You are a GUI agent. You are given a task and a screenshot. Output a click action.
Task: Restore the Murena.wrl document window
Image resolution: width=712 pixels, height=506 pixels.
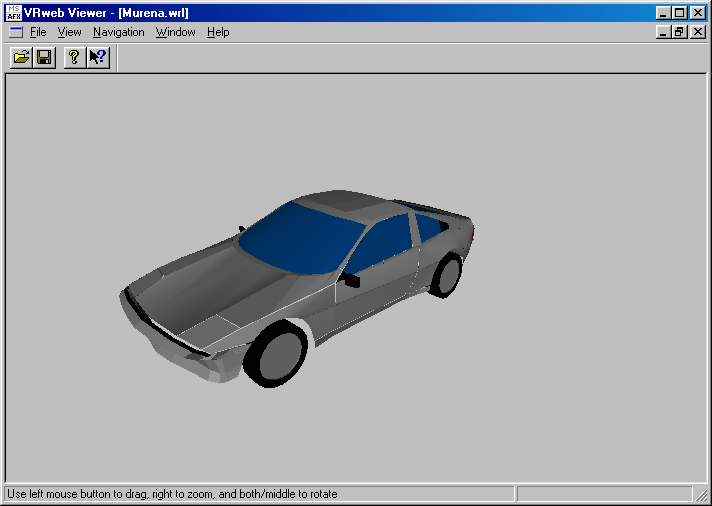[680, 32]
